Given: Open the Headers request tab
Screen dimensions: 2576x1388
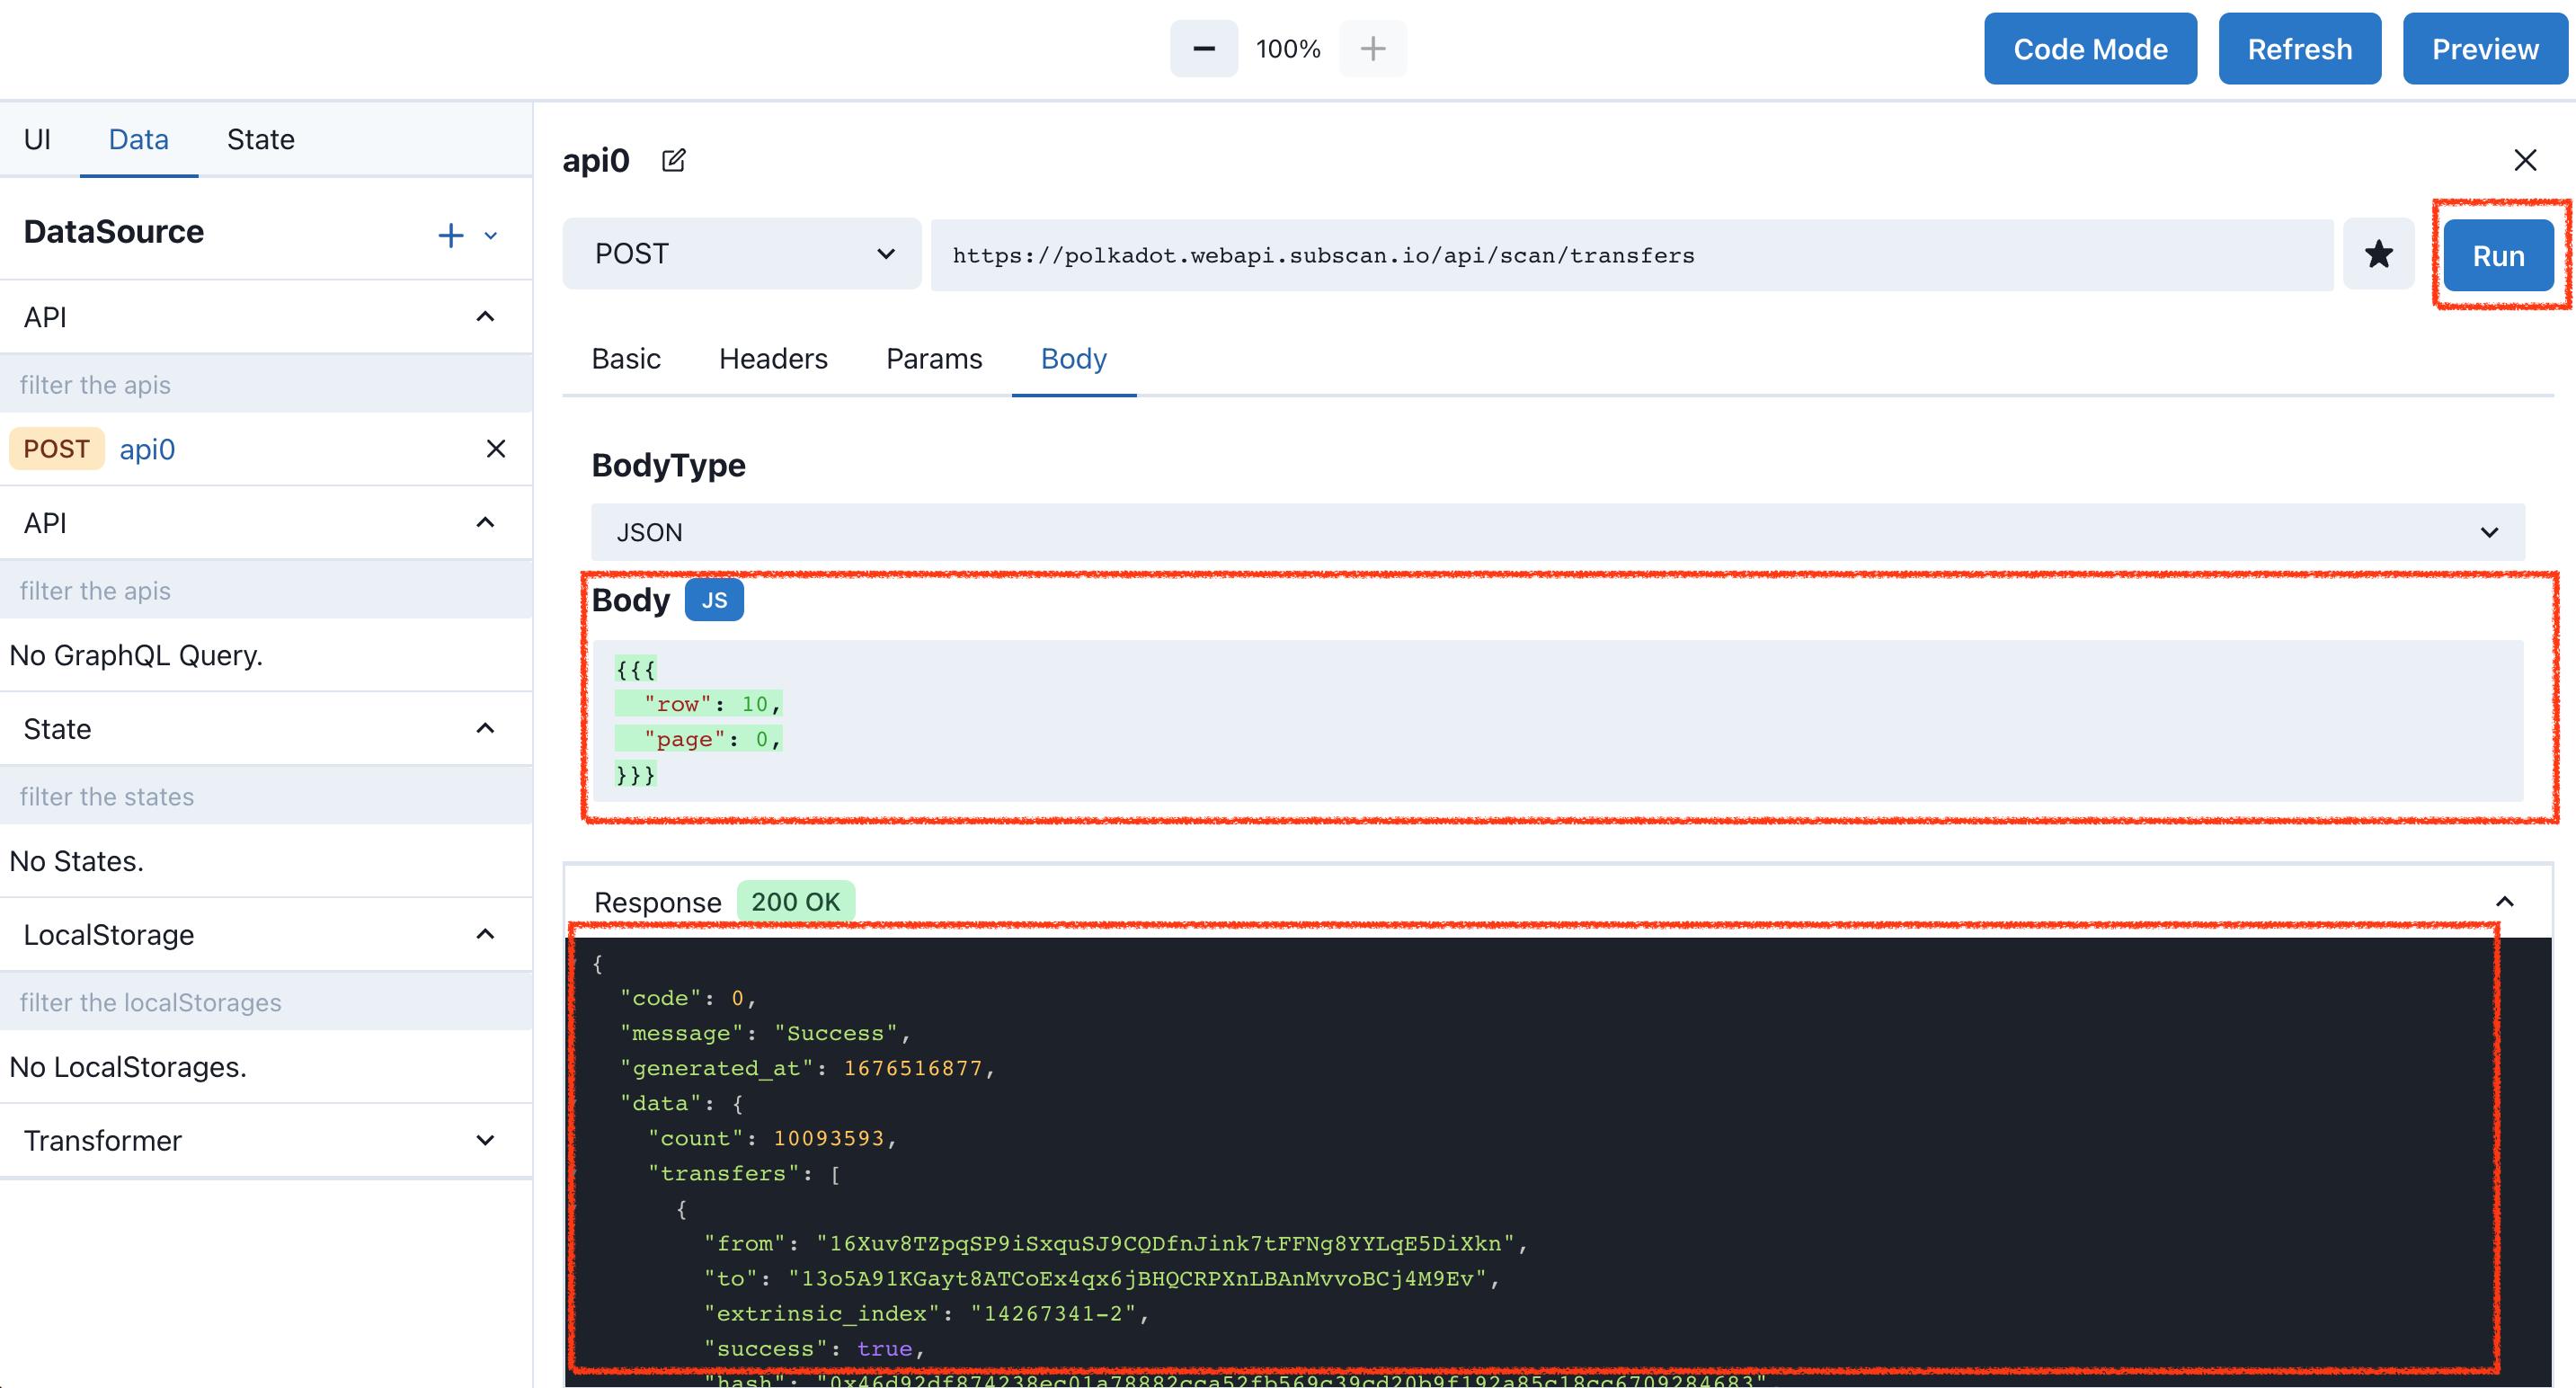Looking at the screenshot, I should pyautogui.click(x=773, y=359).
